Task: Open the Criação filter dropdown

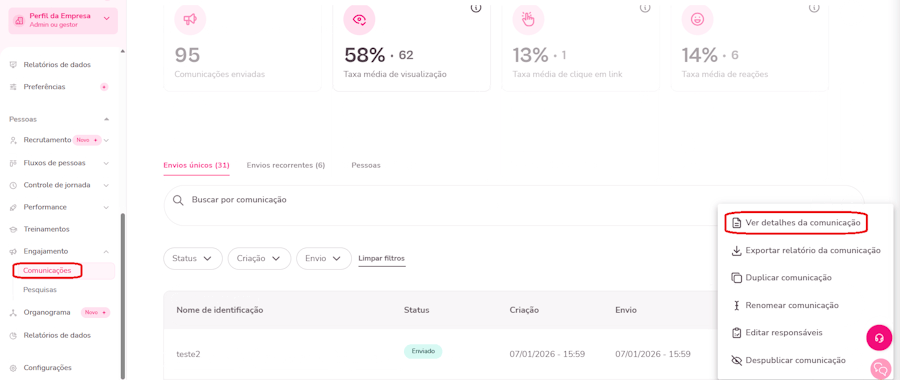Action: pyautogui.click(x=259, y=258)
